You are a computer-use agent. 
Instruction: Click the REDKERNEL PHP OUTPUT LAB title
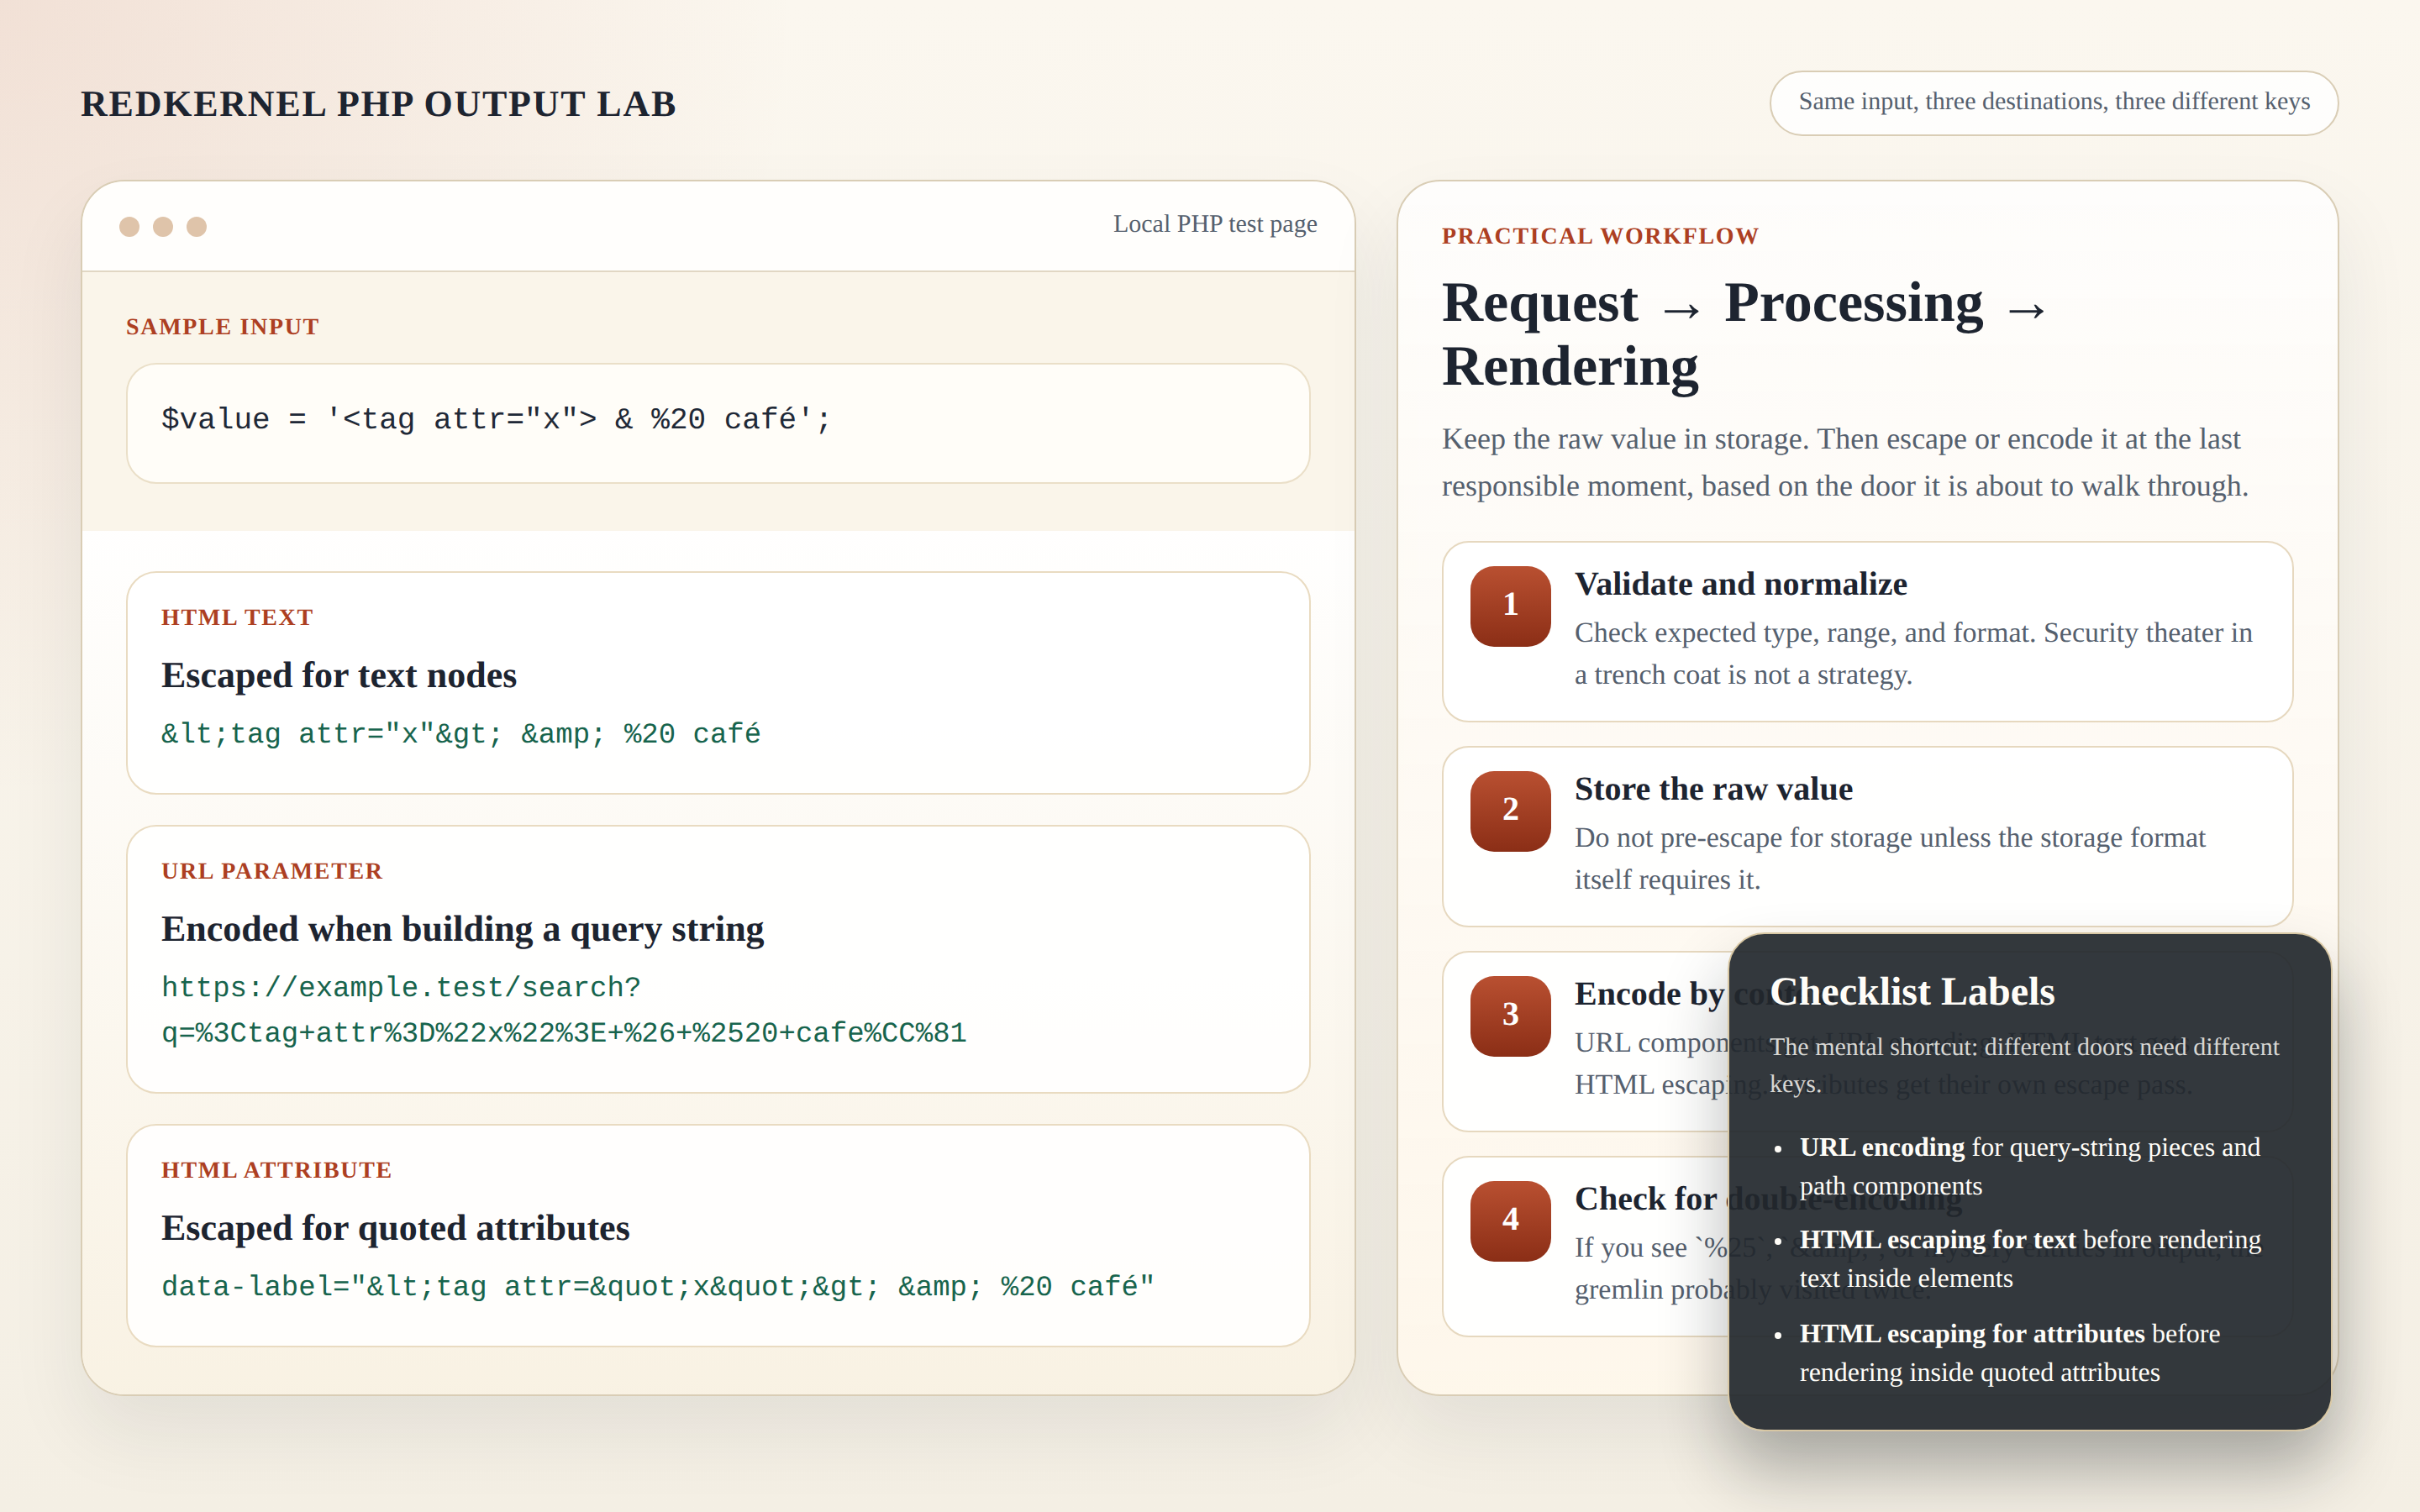378,104
